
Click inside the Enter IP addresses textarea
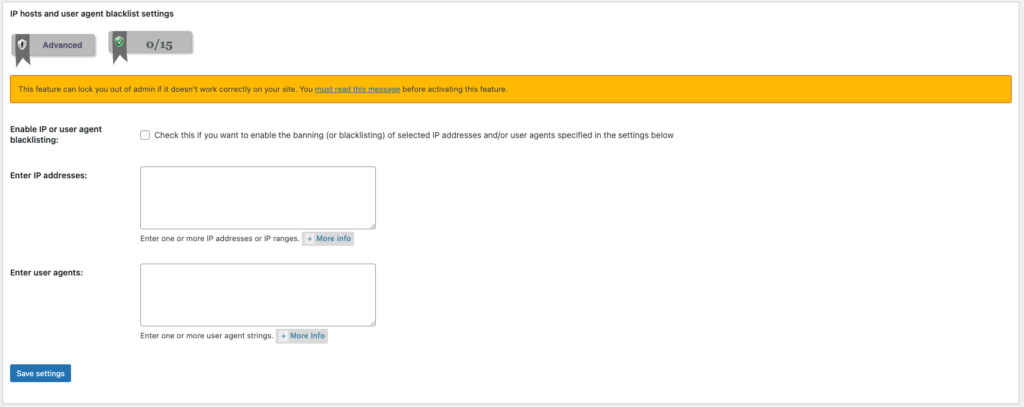tap(258, 197)
